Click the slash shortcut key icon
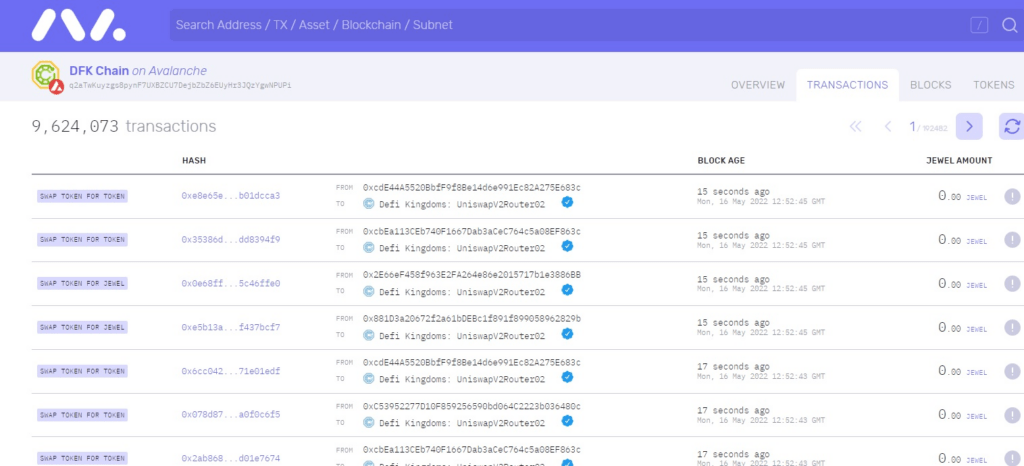Viewport: 1024px width, 466px height. pyautogui.click(x=979, y=25)
